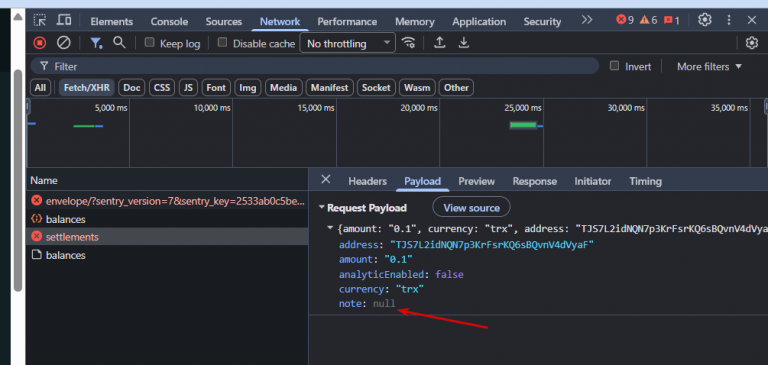Show the request Timing tab
Screen dimensions: 768x365
646,181
